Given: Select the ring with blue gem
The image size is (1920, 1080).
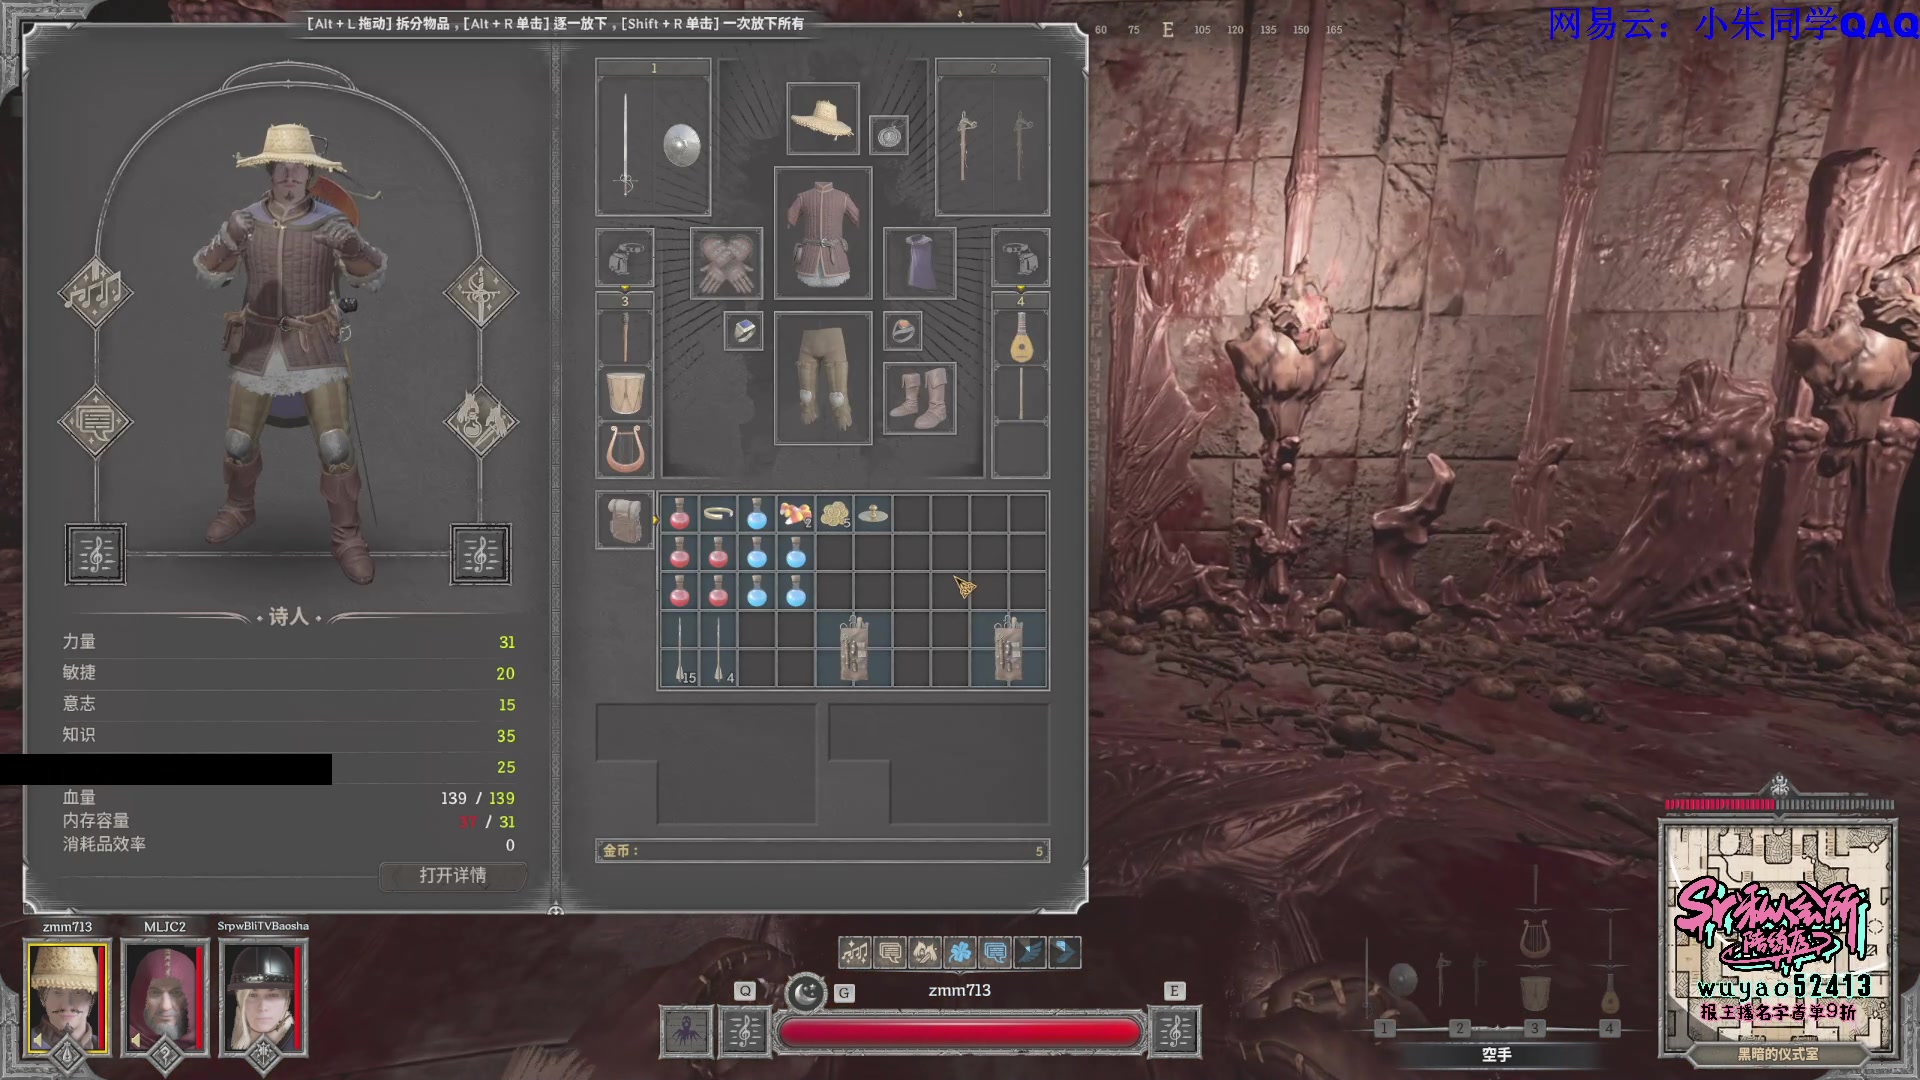Looking at the screenshot, I should tap(744, 331).
